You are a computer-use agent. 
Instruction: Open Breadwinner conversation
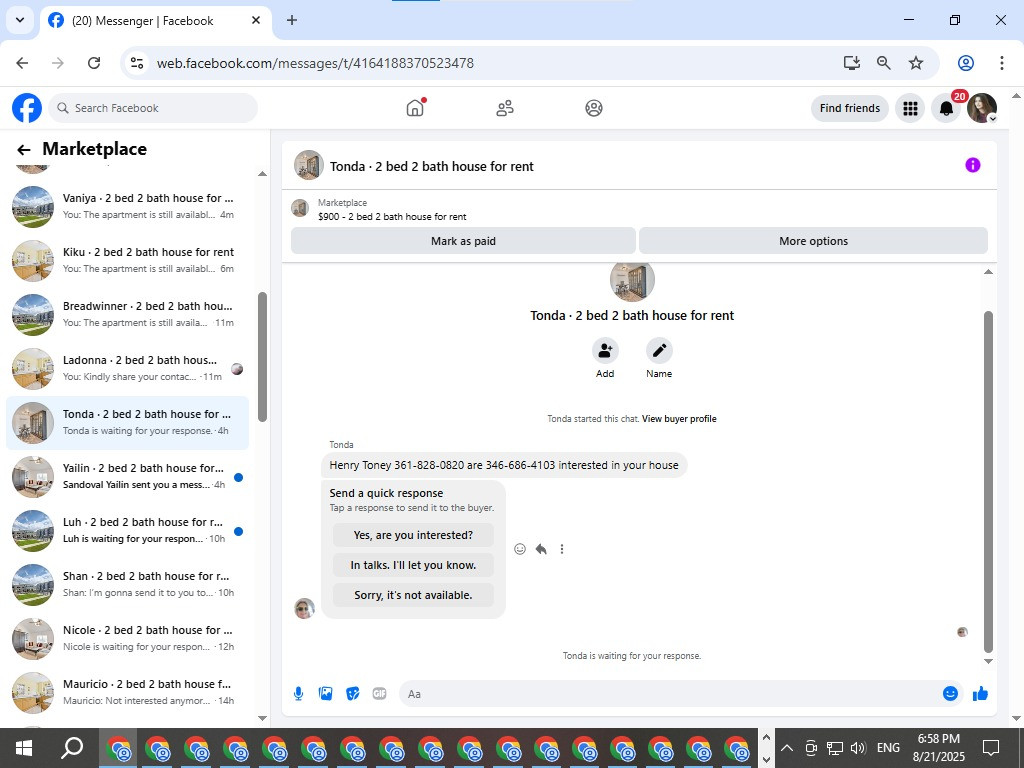click(x=127, y=315)
